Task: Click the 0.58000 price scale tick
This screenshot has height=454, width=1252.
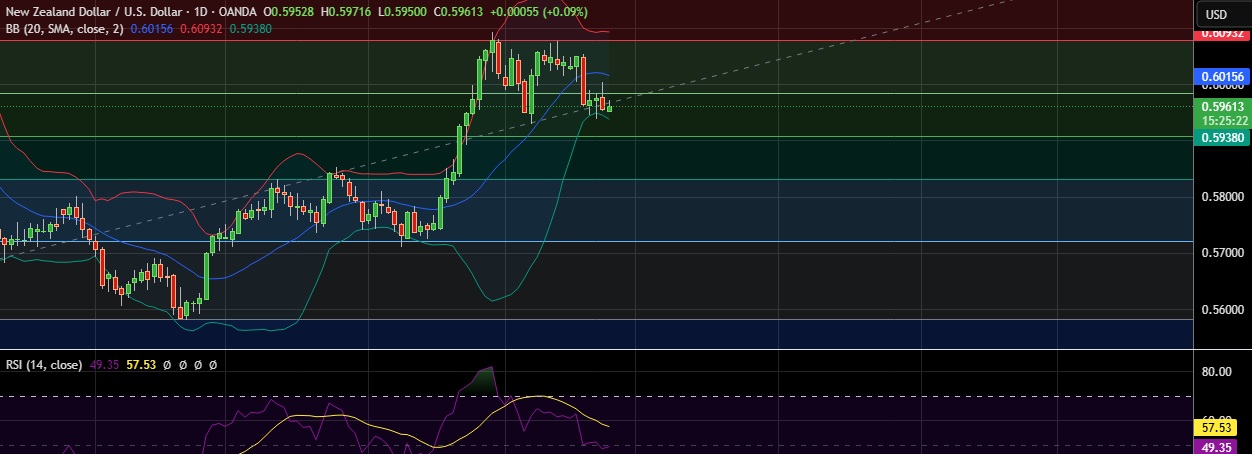Action: (1223, 196)
